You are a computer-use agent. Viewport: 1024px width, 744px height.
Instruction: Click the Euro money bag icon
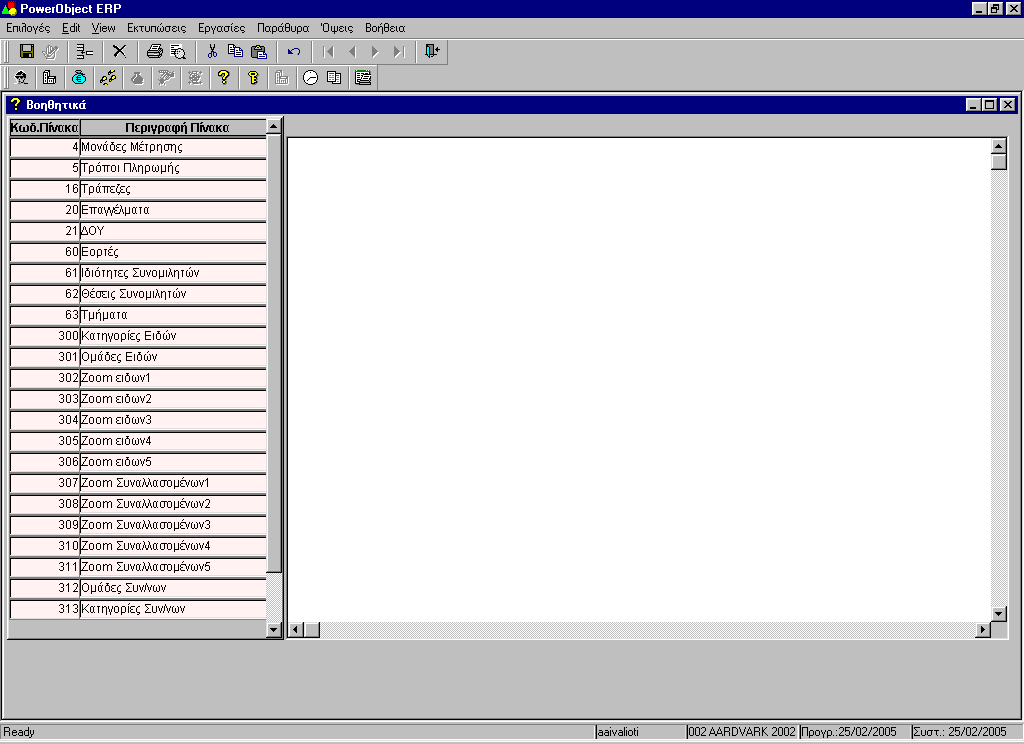79,77
